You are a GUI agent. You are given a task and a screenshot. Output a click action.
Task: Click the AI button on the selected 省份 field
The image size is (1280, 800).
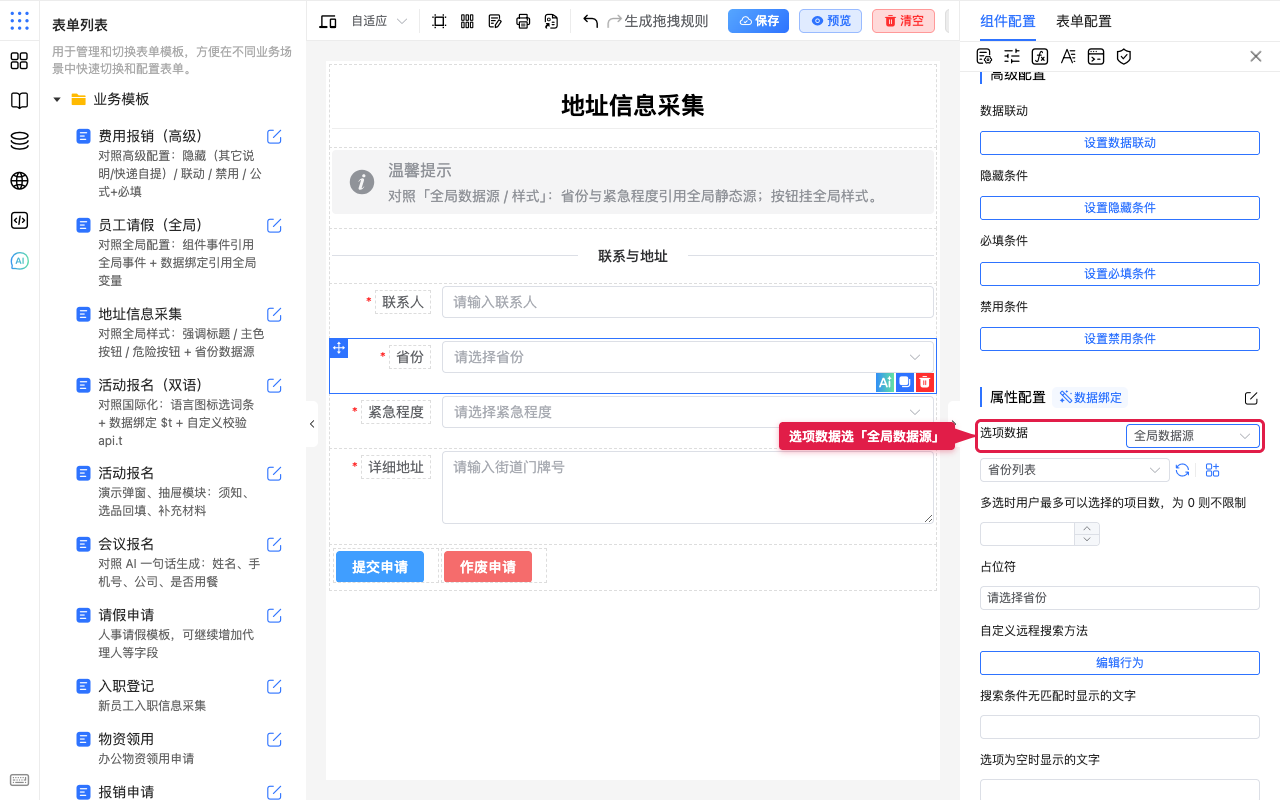click(x=884, y=382)
